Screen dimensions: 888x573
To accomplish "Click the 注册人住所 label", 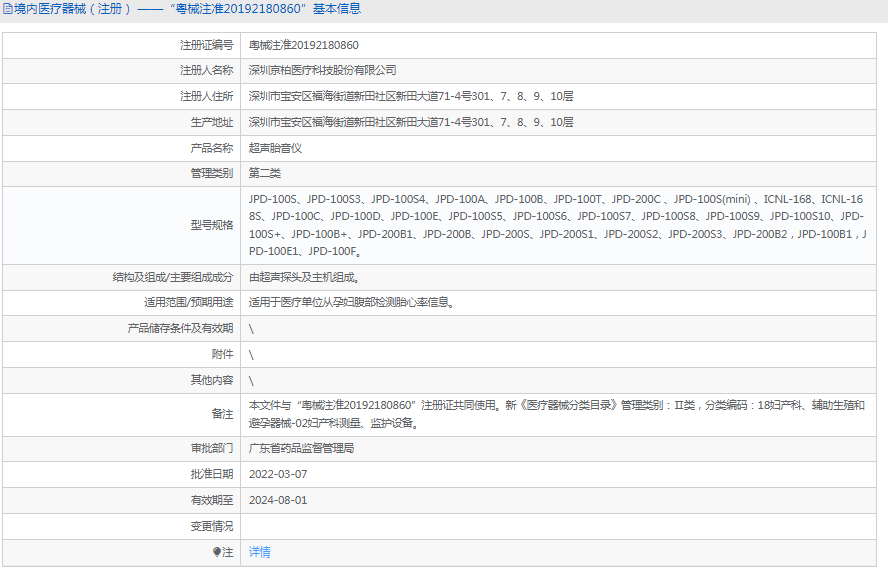I will tap(206, 96).
